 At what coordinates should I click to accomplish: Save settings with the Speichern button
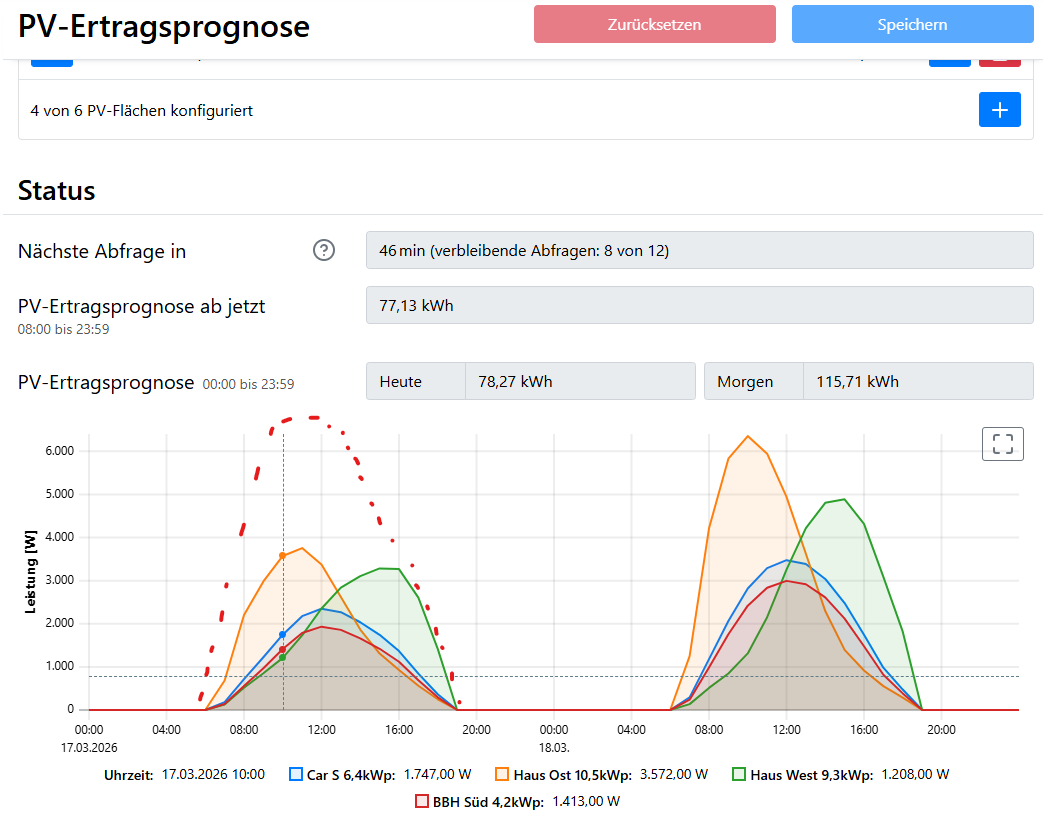click(x=912, y=24)
